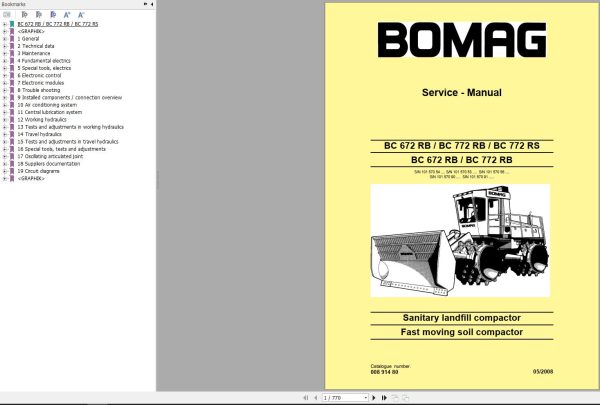The height and width of the screenshot is (405, 600).
Task: Click the next view icon in bottom bar
Action: (x=405, y=398)
